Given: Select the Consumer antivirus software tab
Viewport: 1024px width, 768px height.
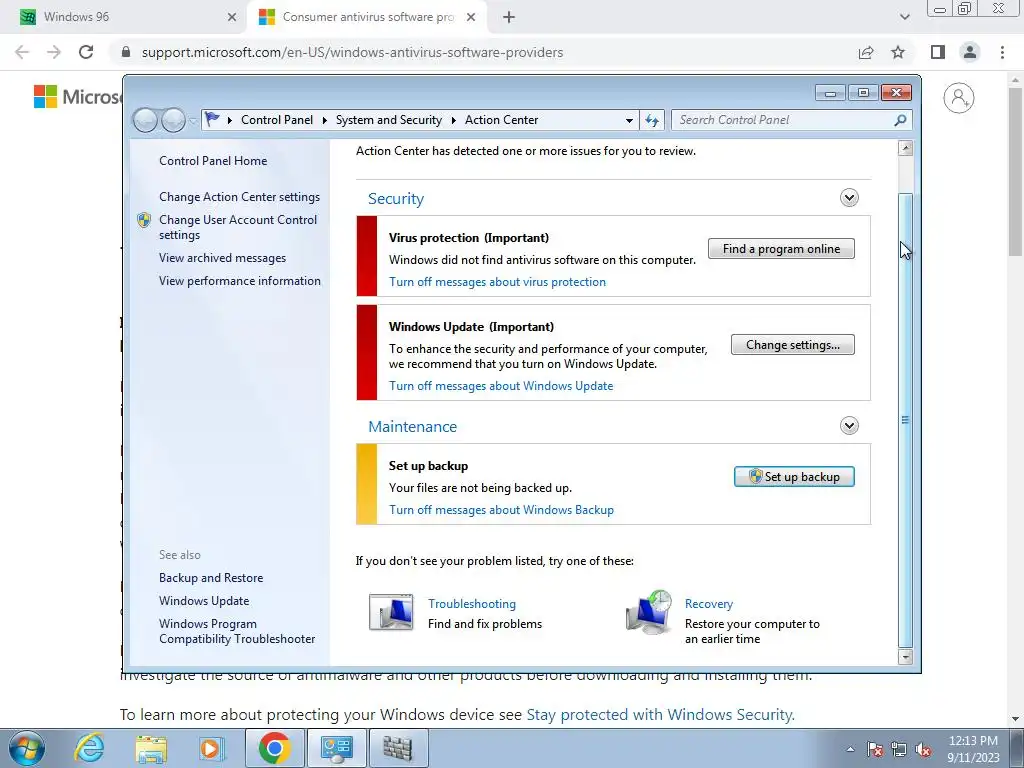Looking at the screenshot, I should (367, 17).
